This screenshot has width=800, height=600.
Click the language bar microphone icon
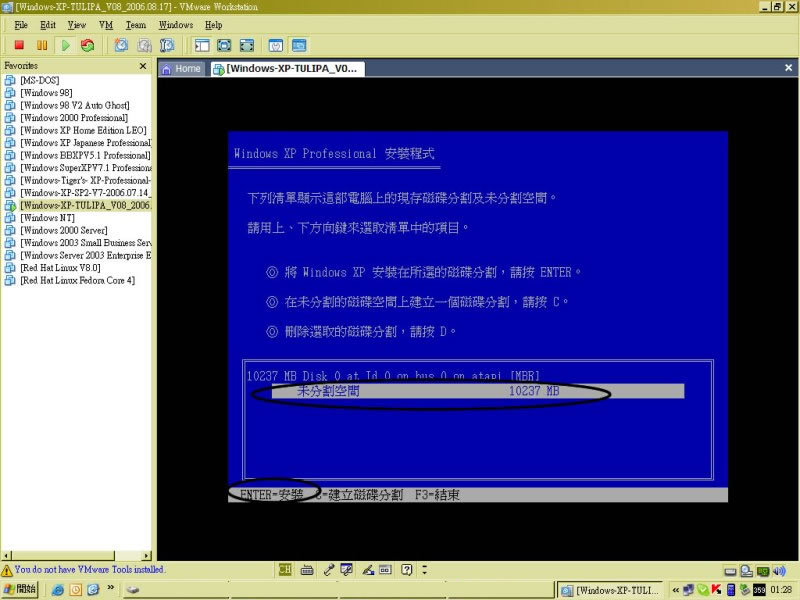(x=329, y=569)
